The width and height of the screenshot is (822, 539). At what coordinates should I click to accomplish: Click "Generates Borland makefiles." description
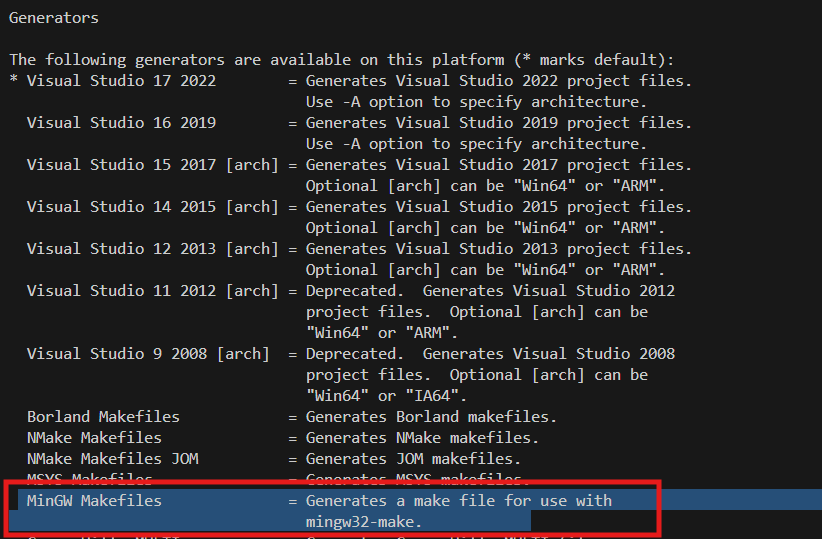pyautogui.click(x=431, y=417)
